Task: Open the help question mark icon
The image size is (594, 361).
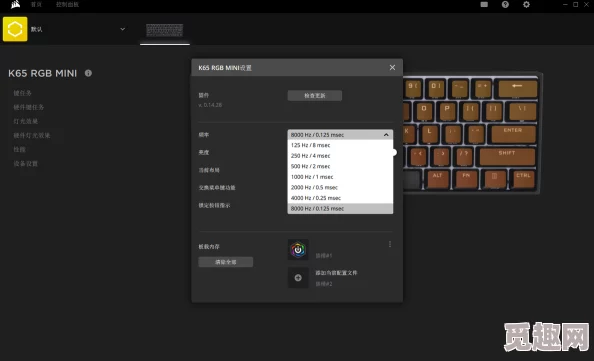Action: tap(505, 5)
